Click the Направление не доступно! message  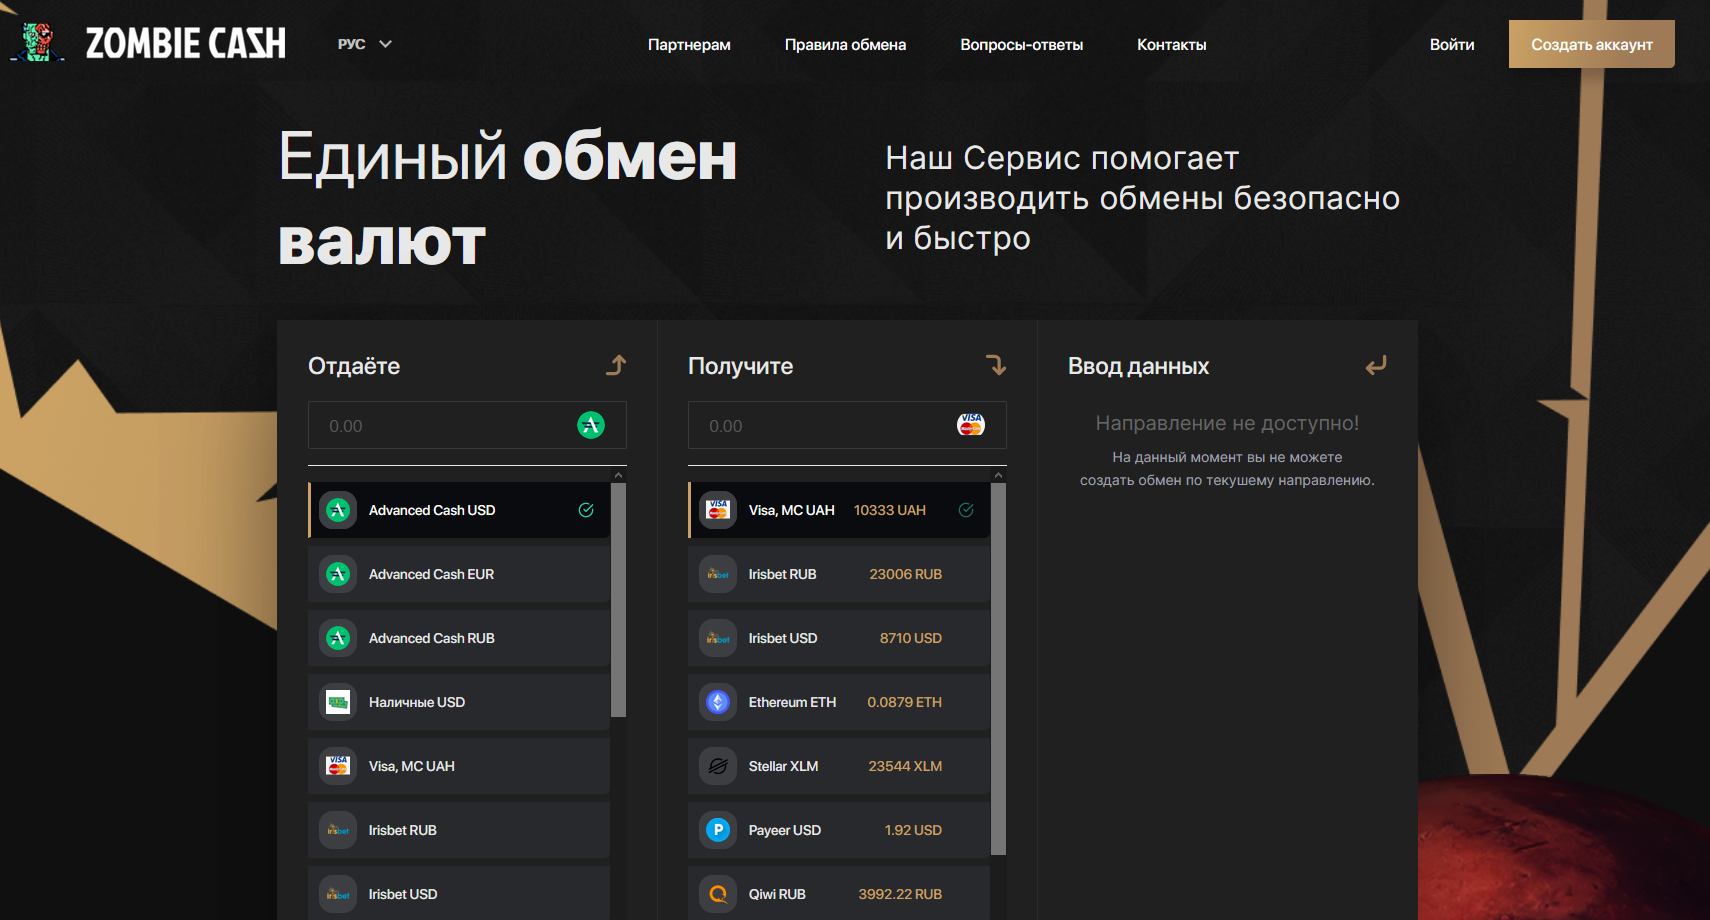(x=1227, y=423)
